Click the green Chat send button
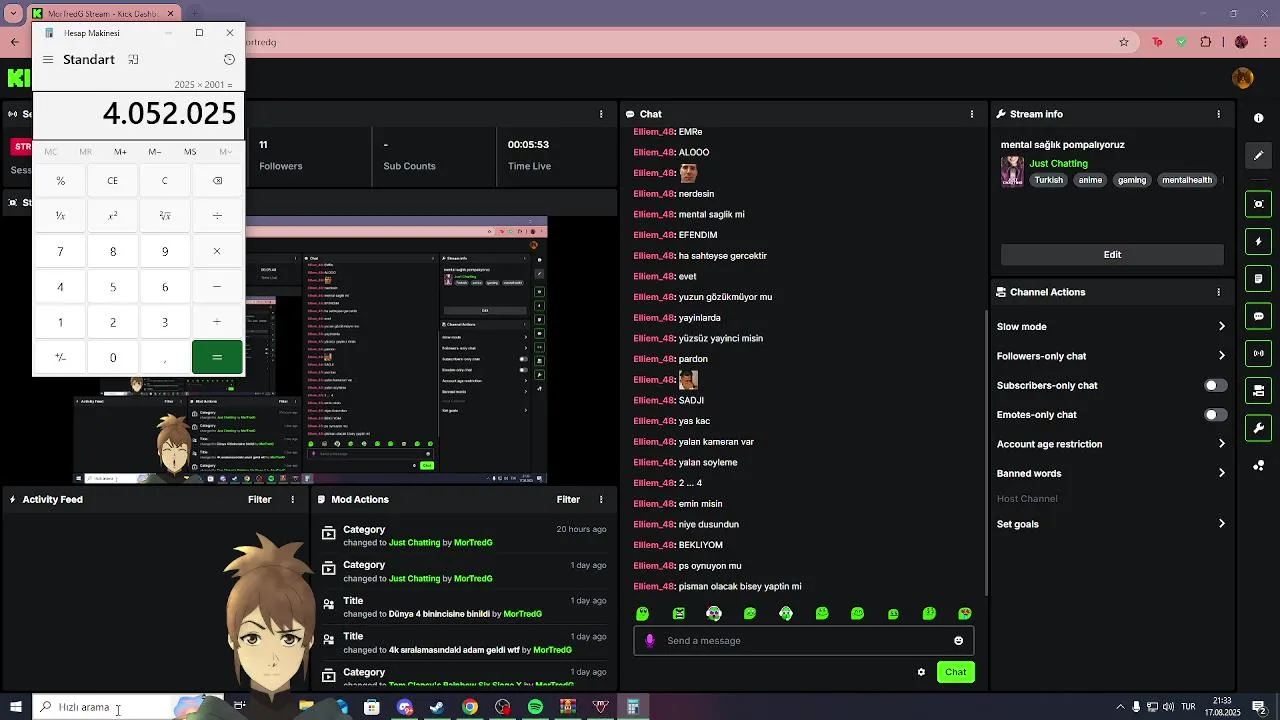The height and width of the screenshot is (720, 1280). click(955, 672)
